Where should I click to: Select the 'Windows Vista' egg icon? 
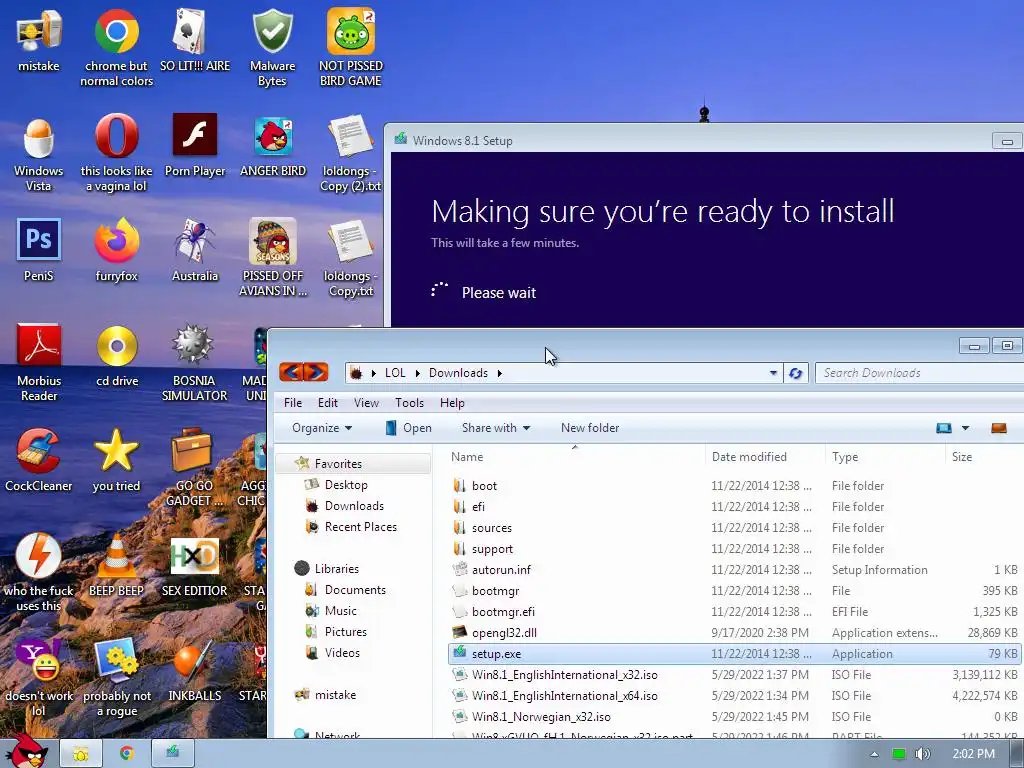[39, 154]
